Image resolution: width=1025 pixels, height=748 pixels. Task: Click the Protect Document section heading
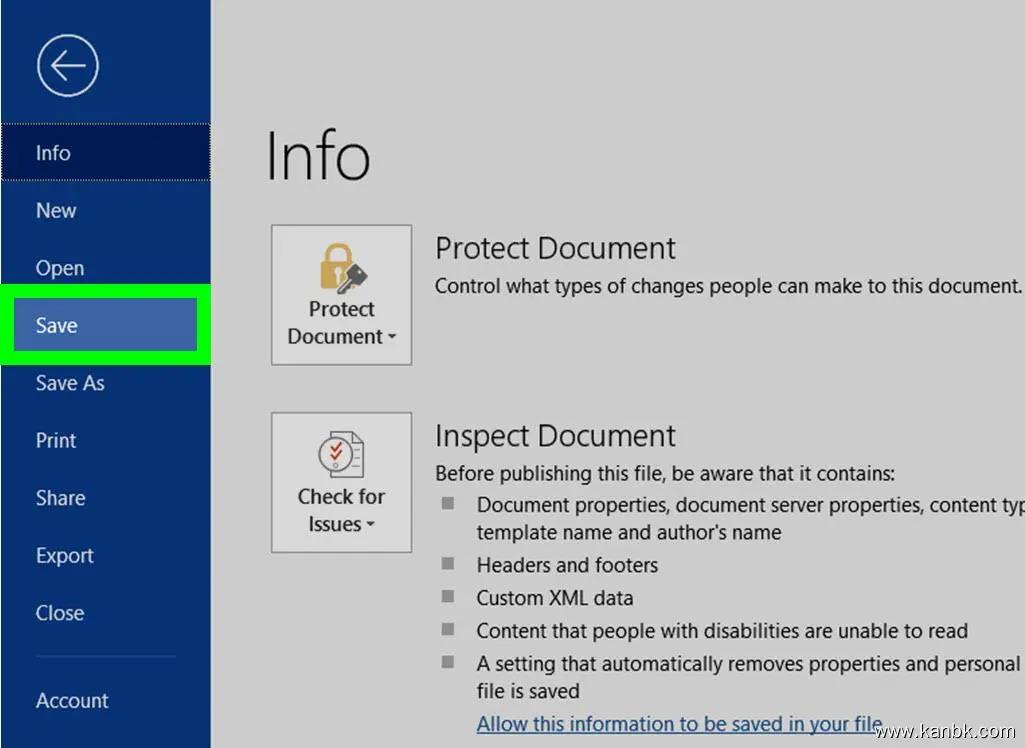click(555, 248)
